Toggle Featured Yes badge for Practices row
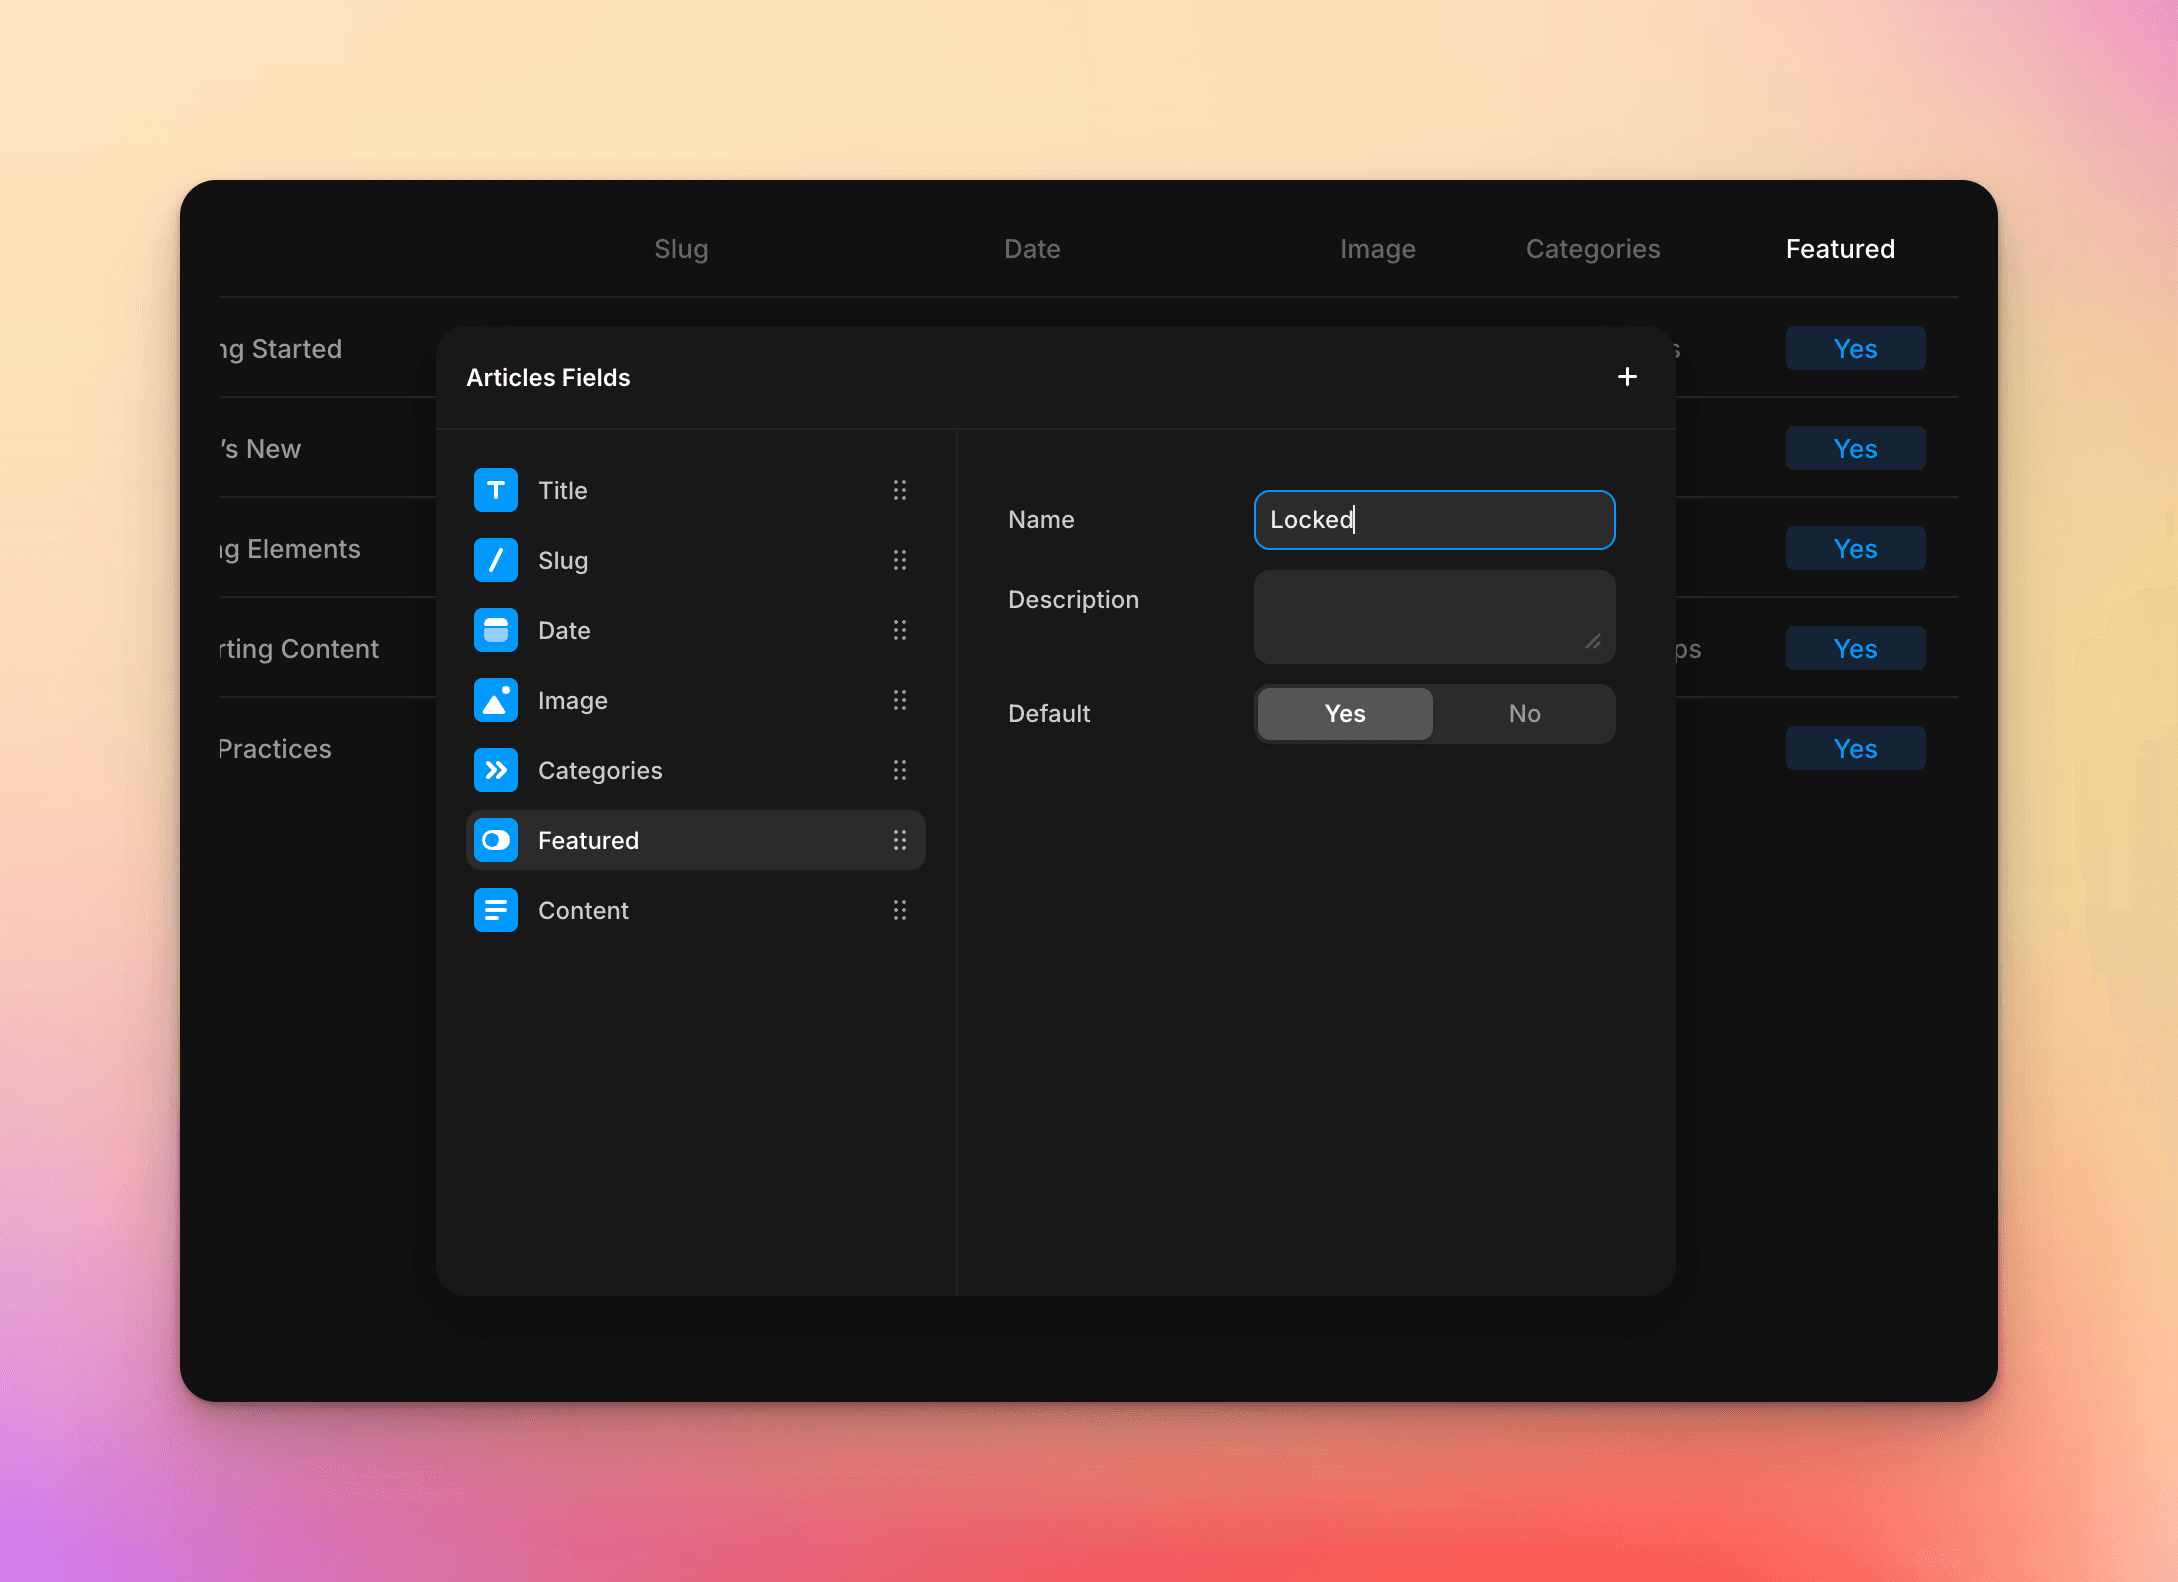The width and height of the screenshot is (2178, 1582). (x=1855, y=748)
